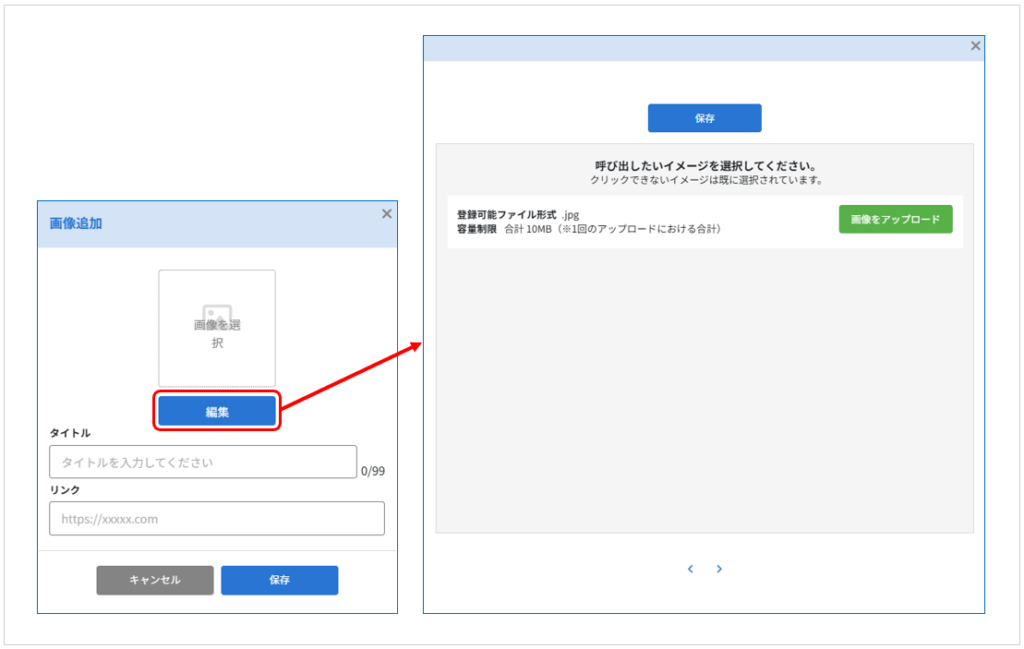Focus the タイトル input field
This screenshot has height=649, width=1024.
pyautogui.click(x=203, y=462)
